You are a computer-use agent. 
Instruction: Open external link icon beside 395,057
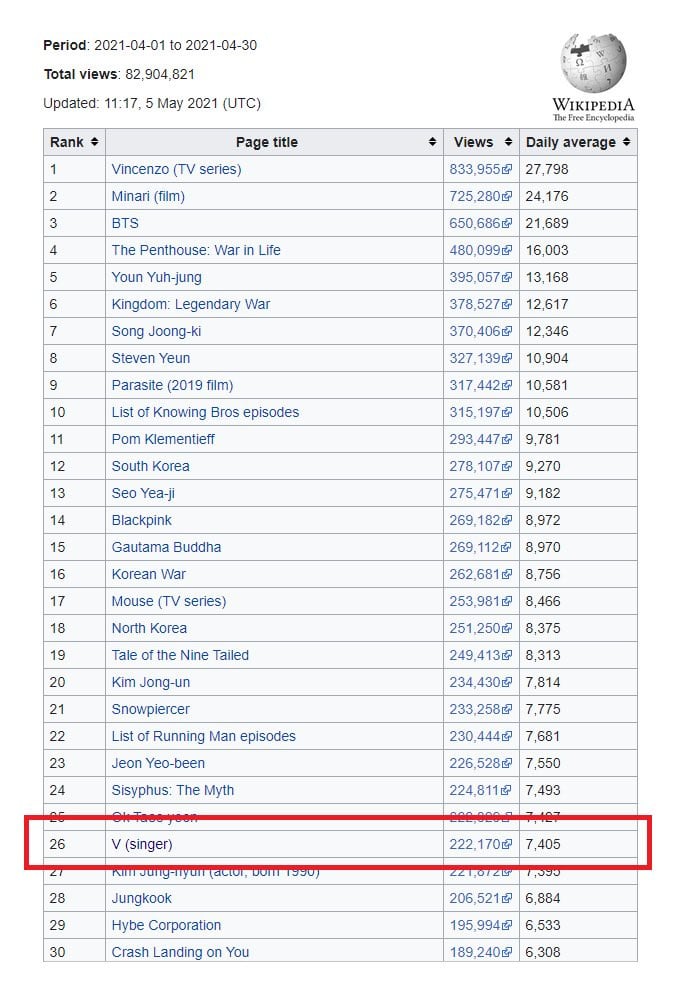pyautogui.click(x=507, y=278)
